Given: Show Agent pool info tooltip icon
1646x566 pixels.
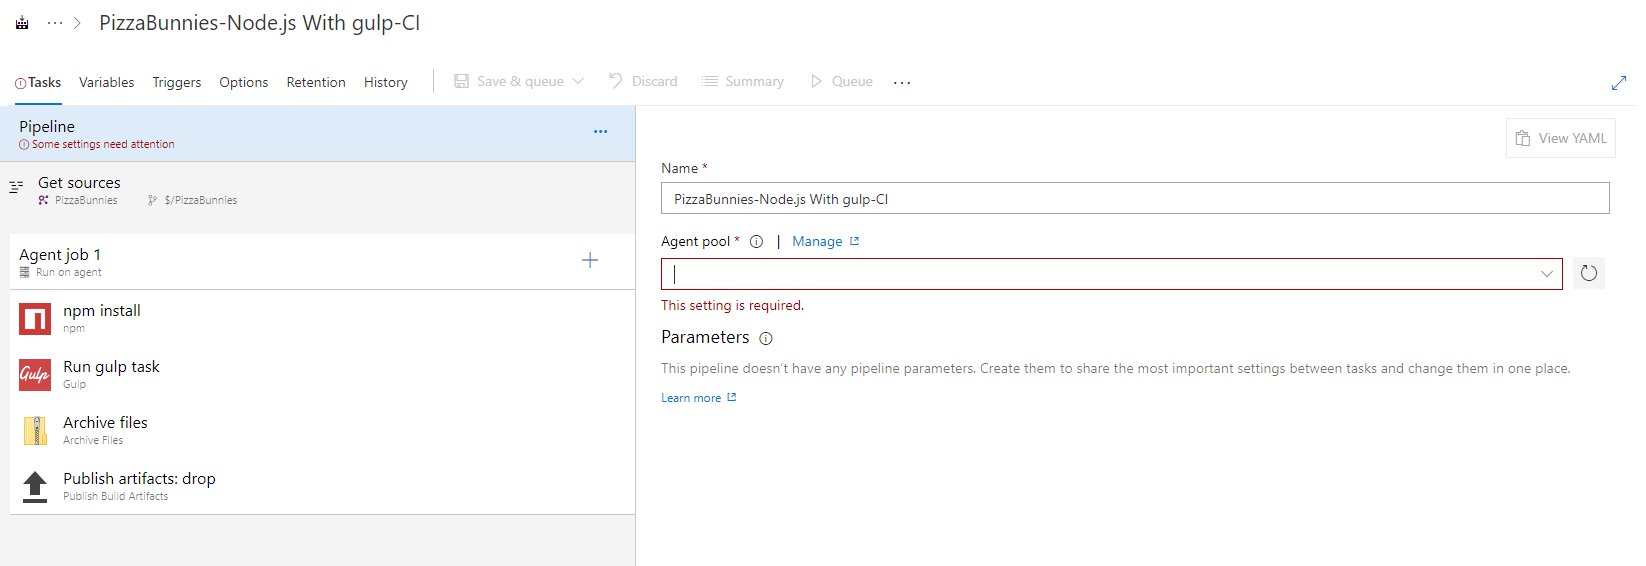Looking at the screenshot, I should pyautogui.click(x=757, y=241).
